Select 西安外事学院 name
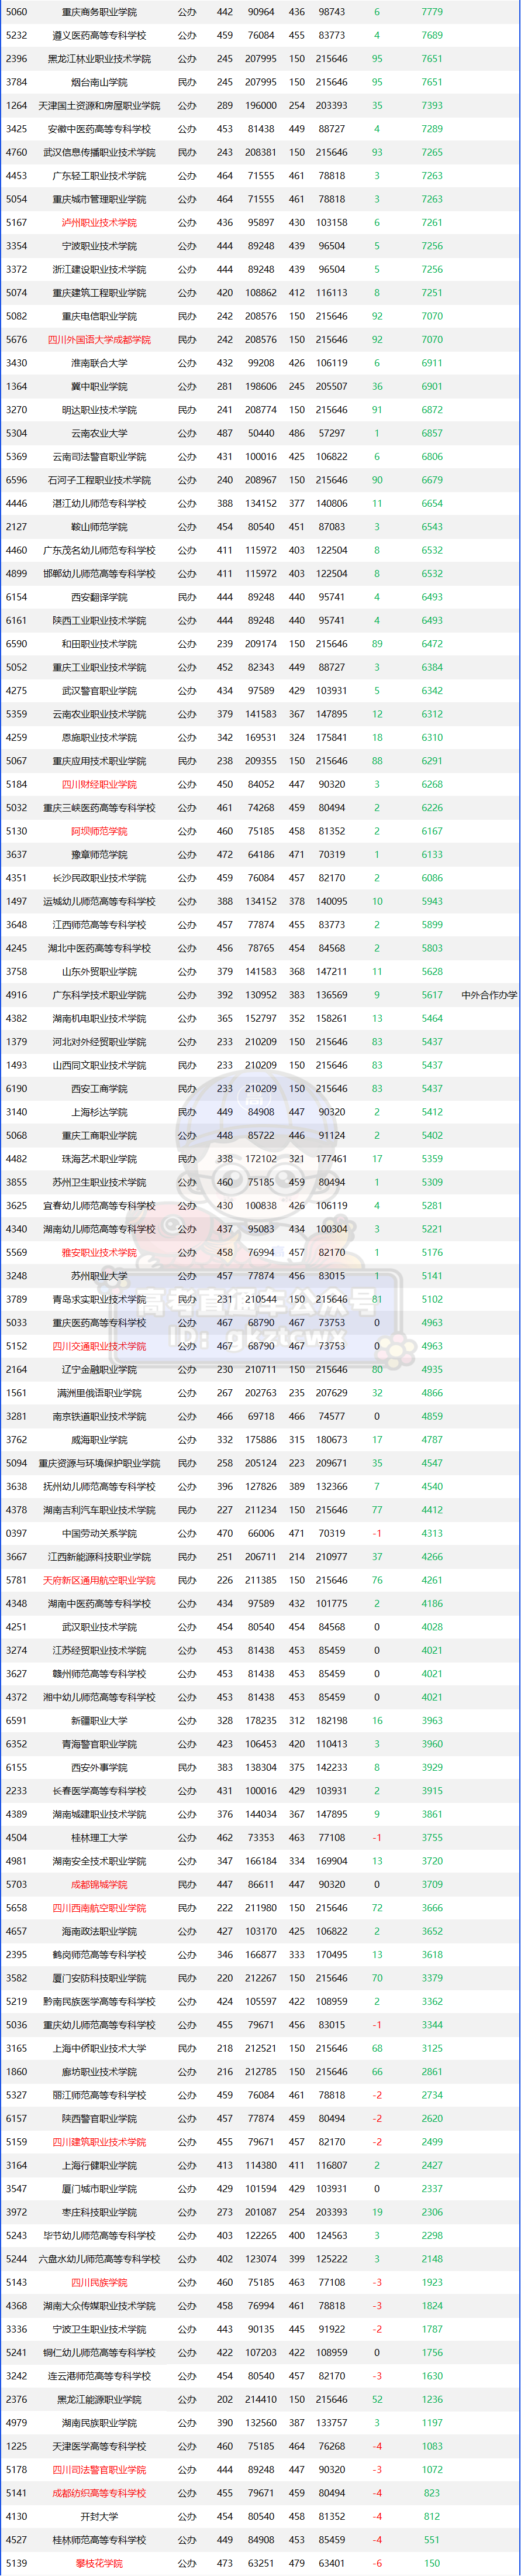Image resolution: width=521 pixels, height=2576 pixels. [99, 1767]
